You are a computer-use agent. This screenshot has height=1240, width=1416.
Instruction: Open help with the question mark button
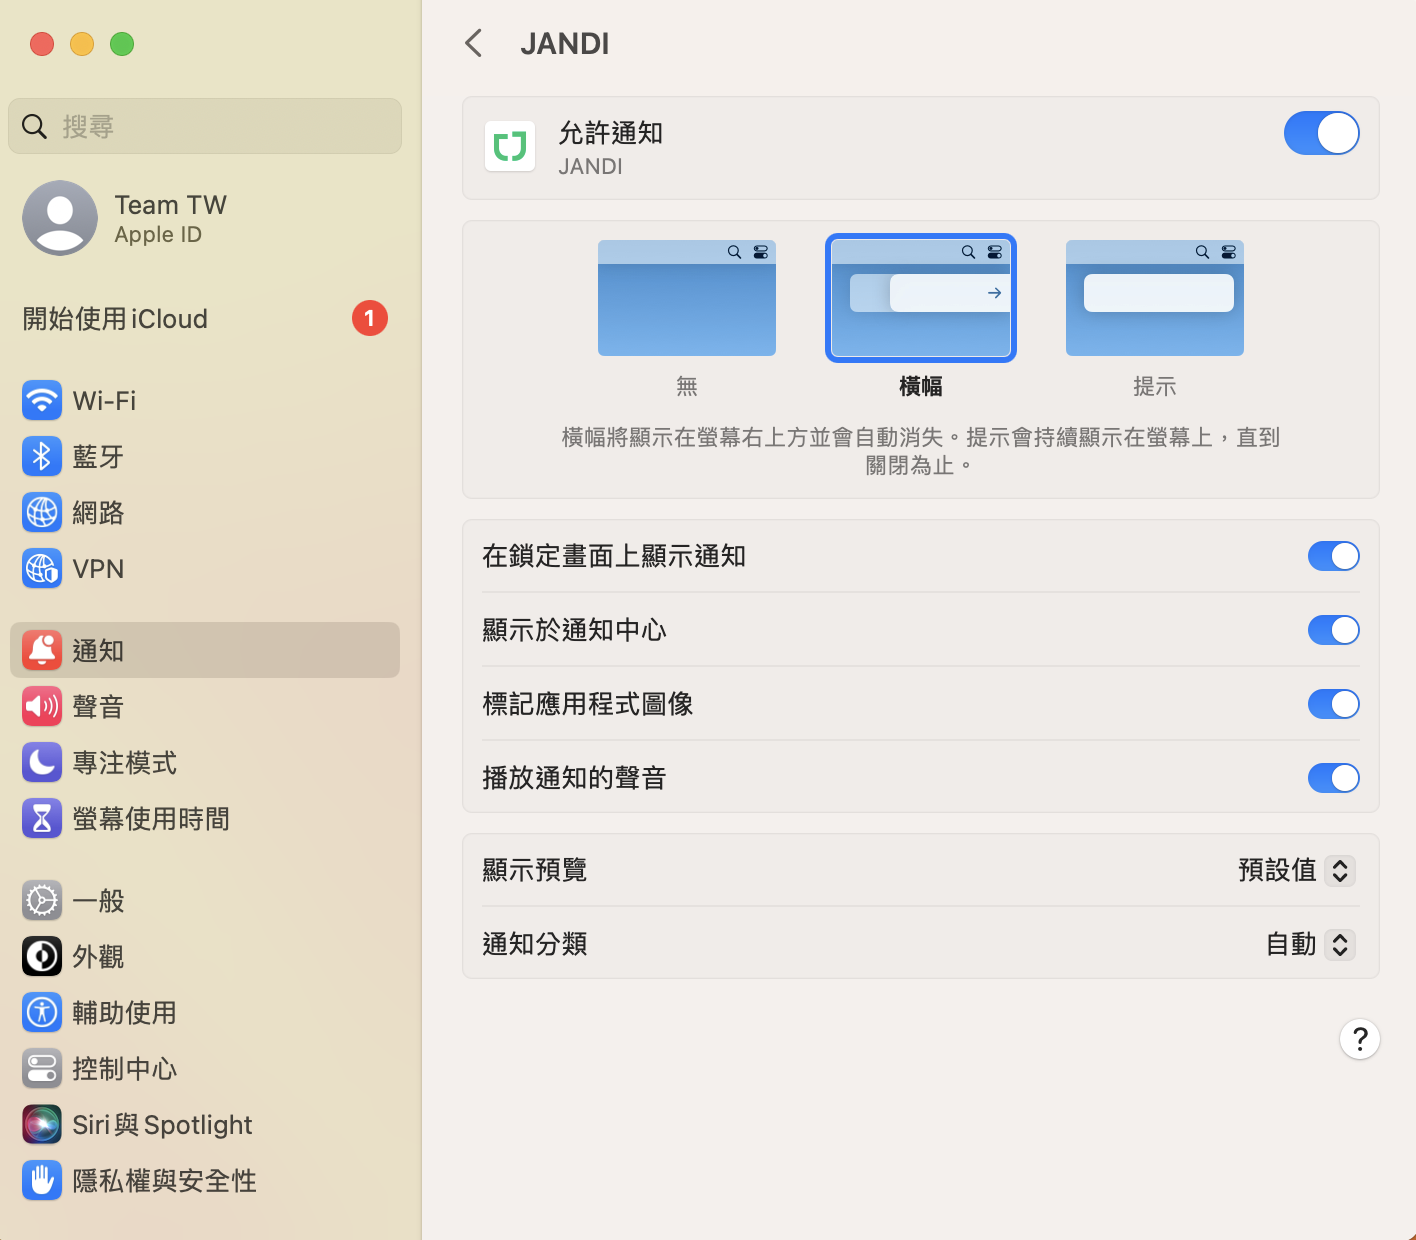pyautogui.click(x=1360, y=1039)
